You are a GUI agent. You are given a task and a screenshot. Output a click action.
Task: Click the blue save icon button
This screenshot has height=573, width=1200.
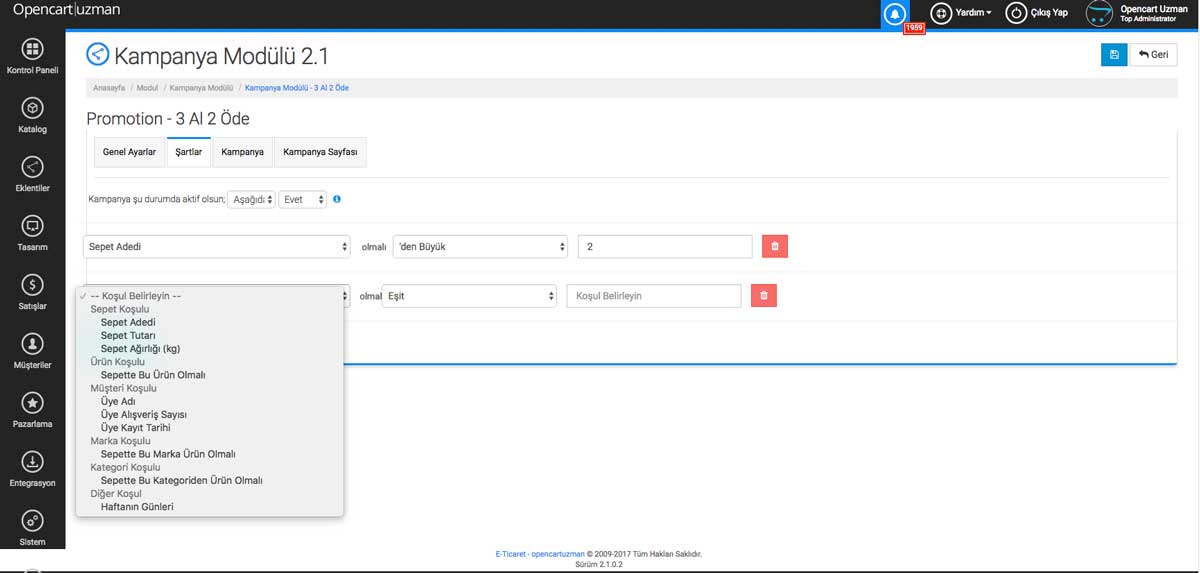(x=1113, y=54)
